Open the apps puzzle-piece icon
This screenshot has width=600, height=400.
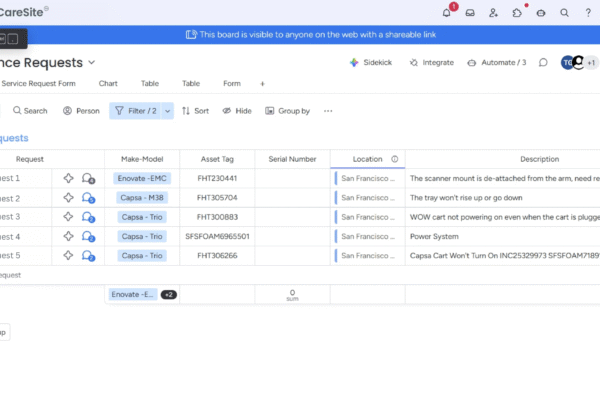(x=517, y=13)
